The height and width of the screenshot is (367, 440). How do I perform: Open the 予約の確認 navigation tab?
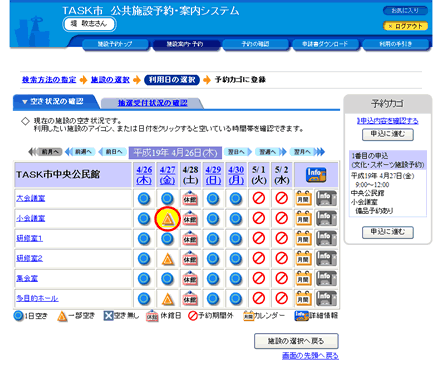tap(255, 44)
